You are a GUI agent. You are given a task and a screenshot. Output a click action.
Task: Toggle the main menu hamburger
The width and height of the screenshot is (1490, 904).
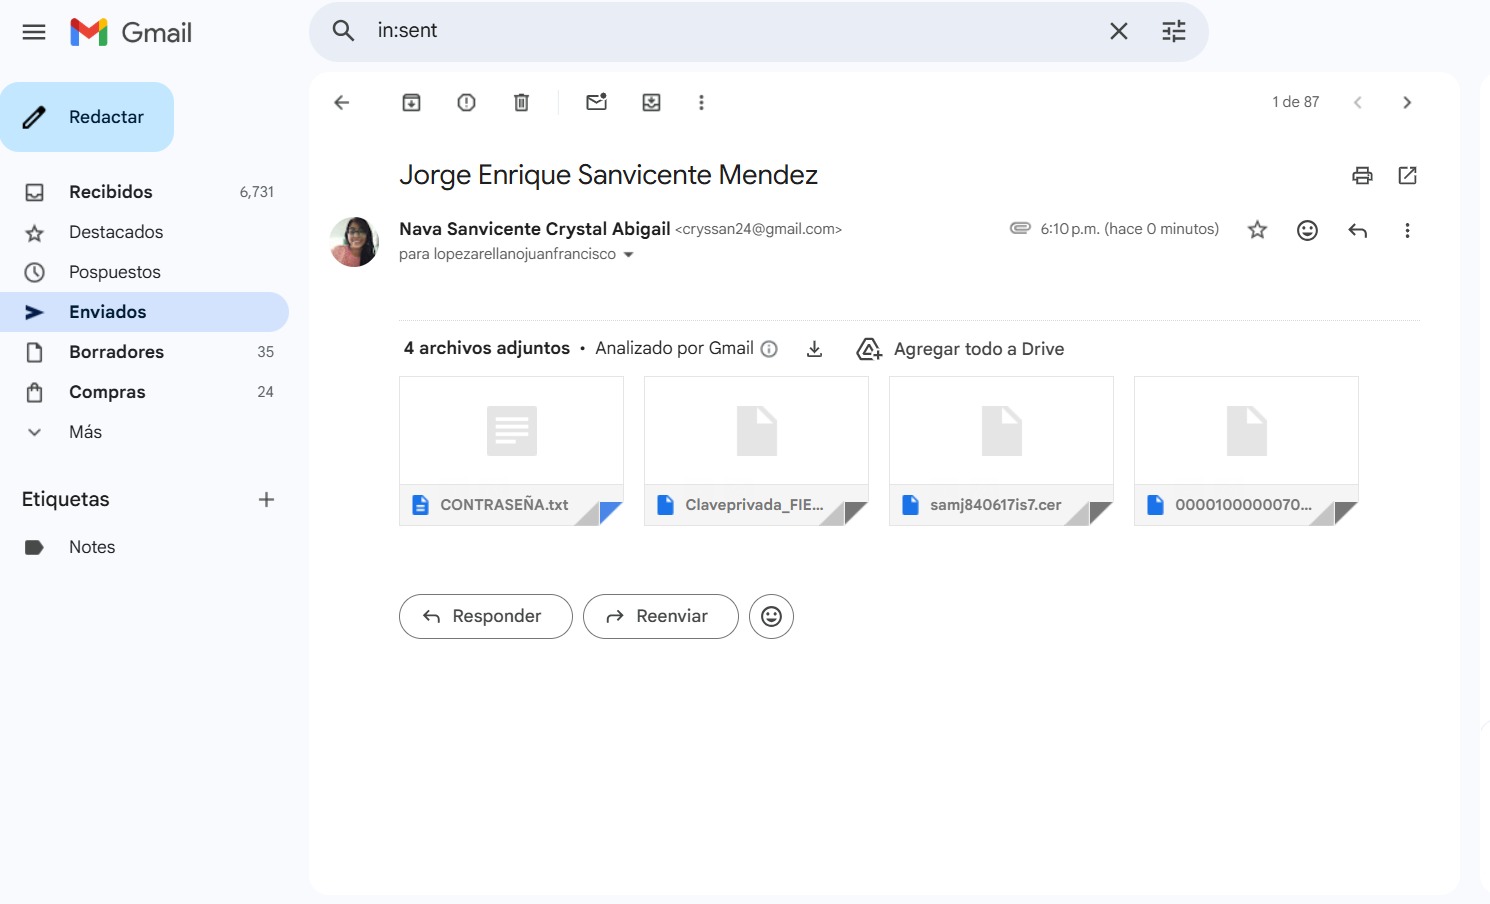34,32
